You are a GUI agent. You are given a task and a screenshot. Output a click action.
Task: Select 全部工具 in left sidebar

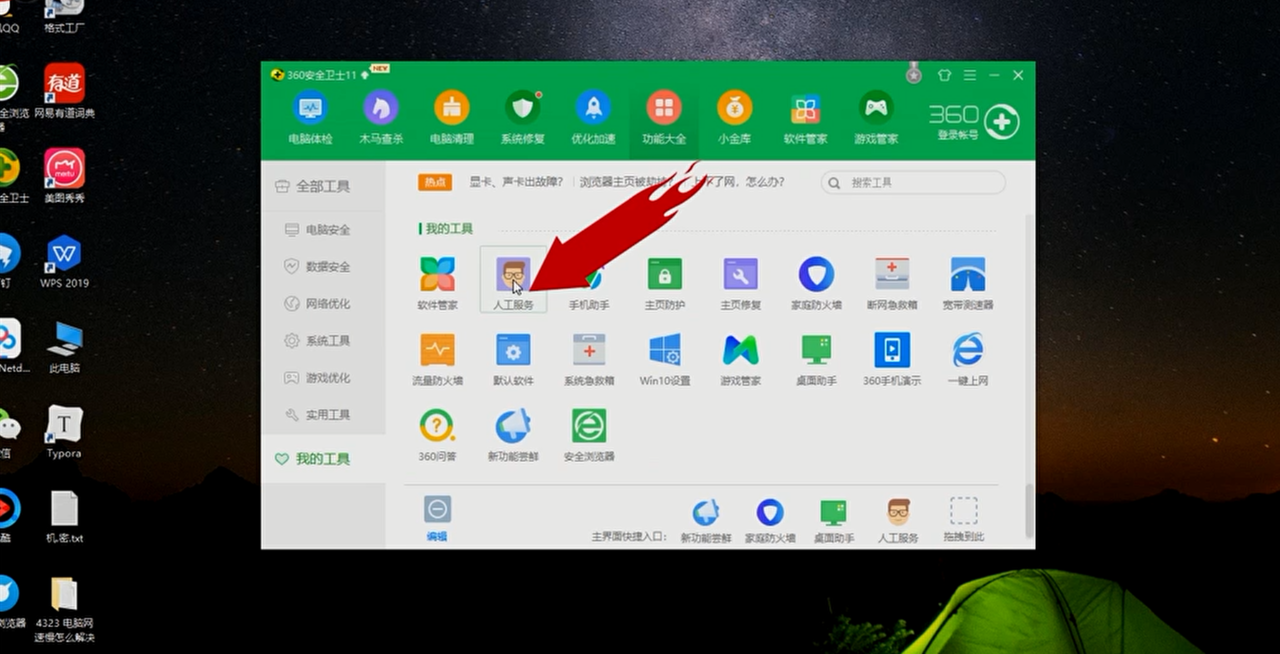tap(323, 186)
